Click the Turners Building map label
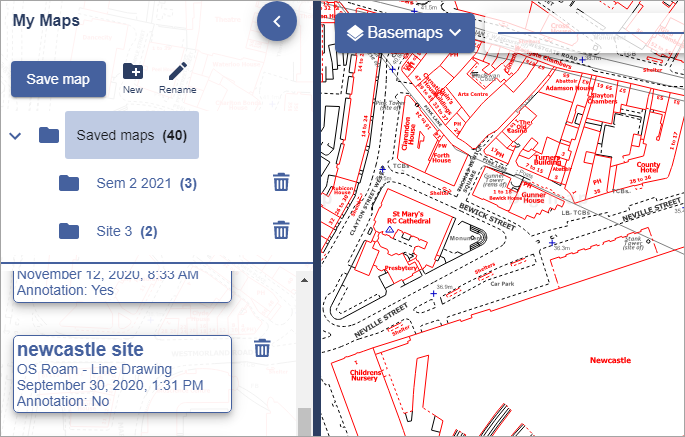685x437 pixels. pyautogui.click(x=547, y=160)
